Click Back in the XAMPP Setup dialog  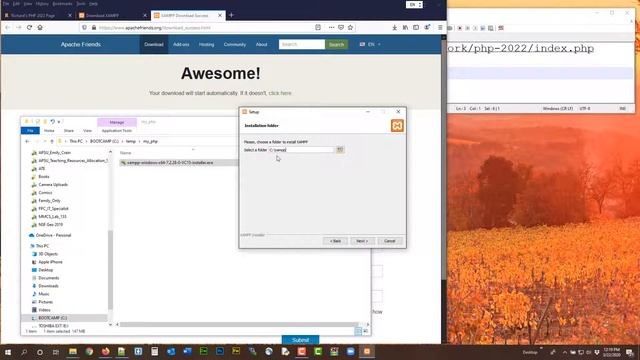pos(335,241)
